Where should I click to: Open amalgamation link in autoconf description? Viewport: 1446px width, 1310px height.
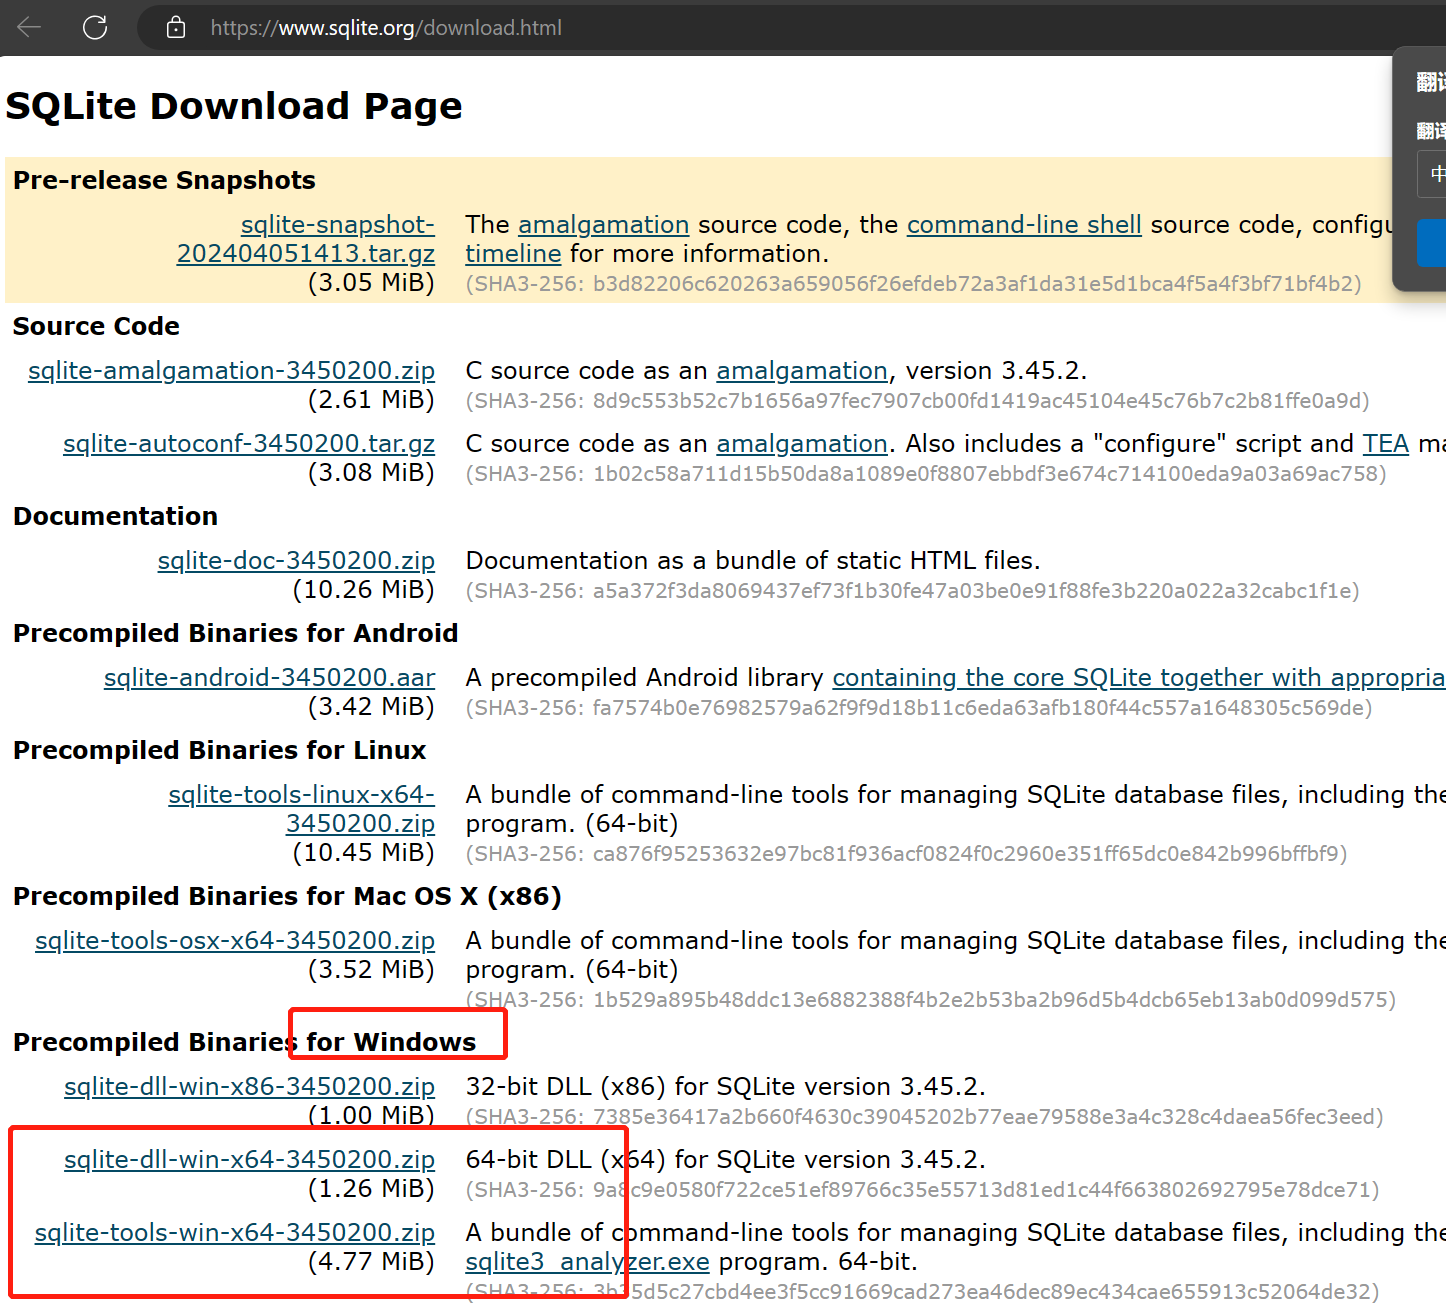pos(802,443)
